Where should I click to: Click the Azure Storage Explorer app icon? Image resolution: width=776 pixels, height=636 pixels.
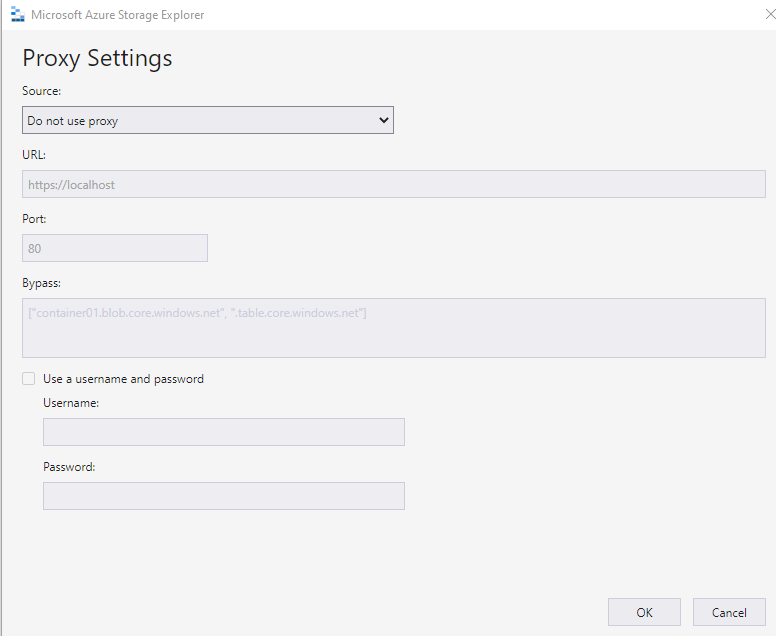[x=17, y=15]
